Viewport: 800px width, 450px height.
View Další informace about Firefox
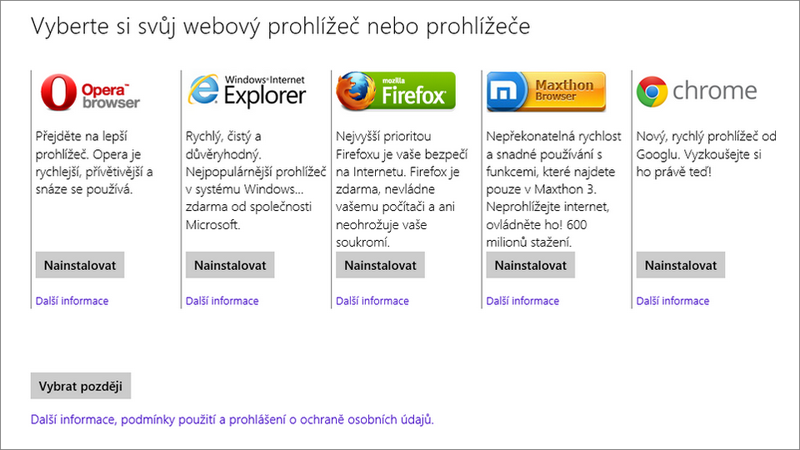click(372, 301)
